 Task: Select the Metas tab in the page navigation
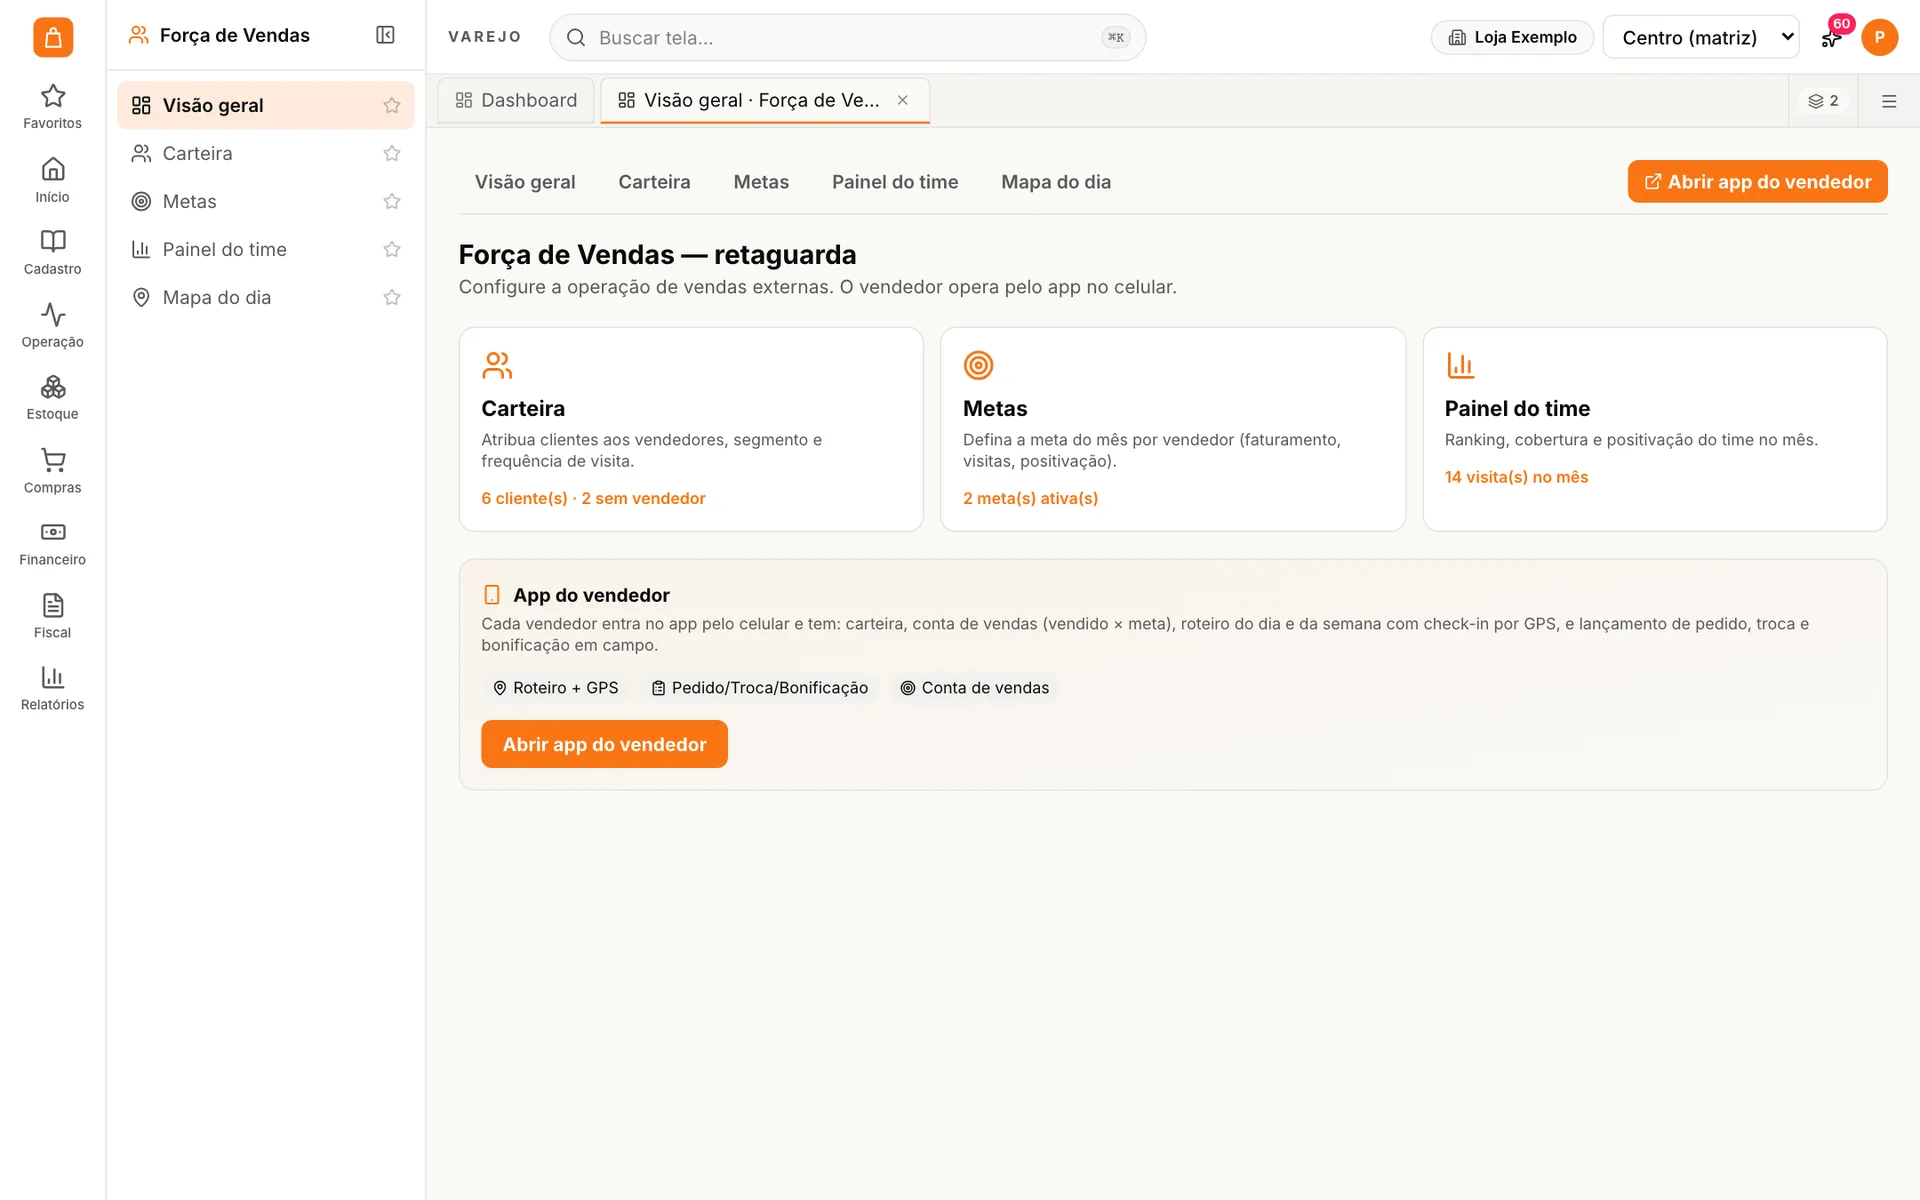(761, 182)
